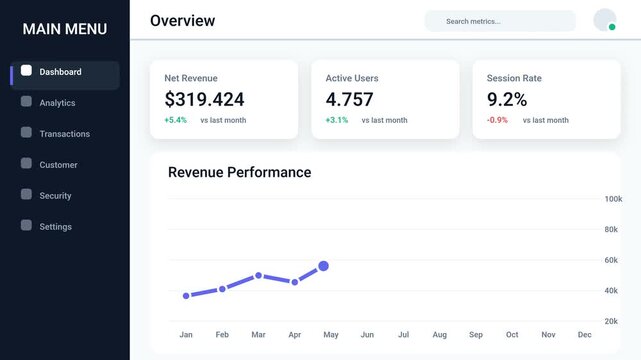Click the green online status dot

tap(612, 27)
